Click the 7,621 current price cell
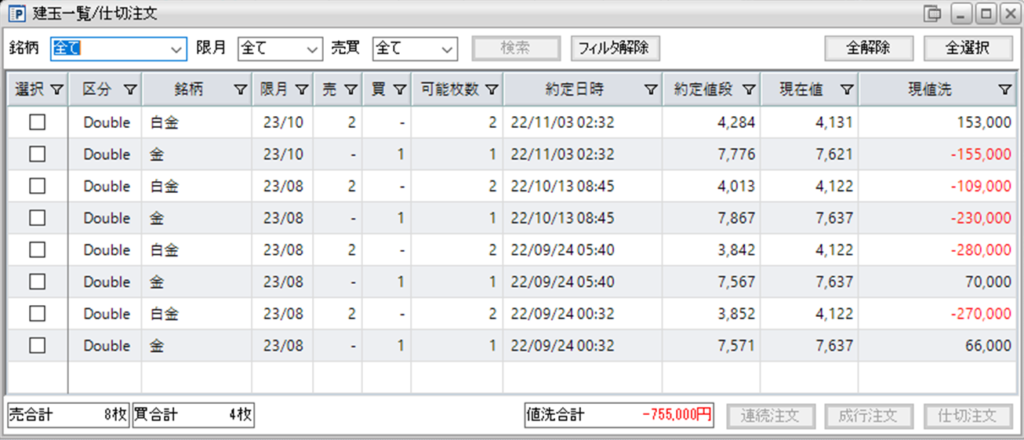 [809, 154]
